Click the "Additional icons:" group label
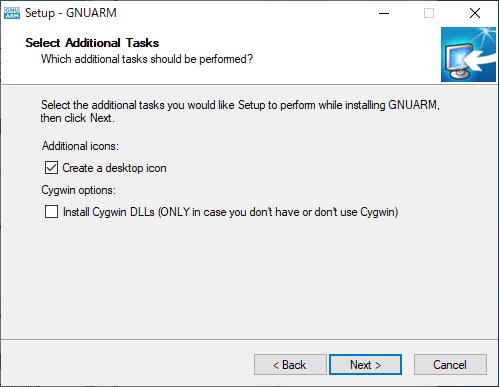499x387 pixels. click(x=80, y=146)
